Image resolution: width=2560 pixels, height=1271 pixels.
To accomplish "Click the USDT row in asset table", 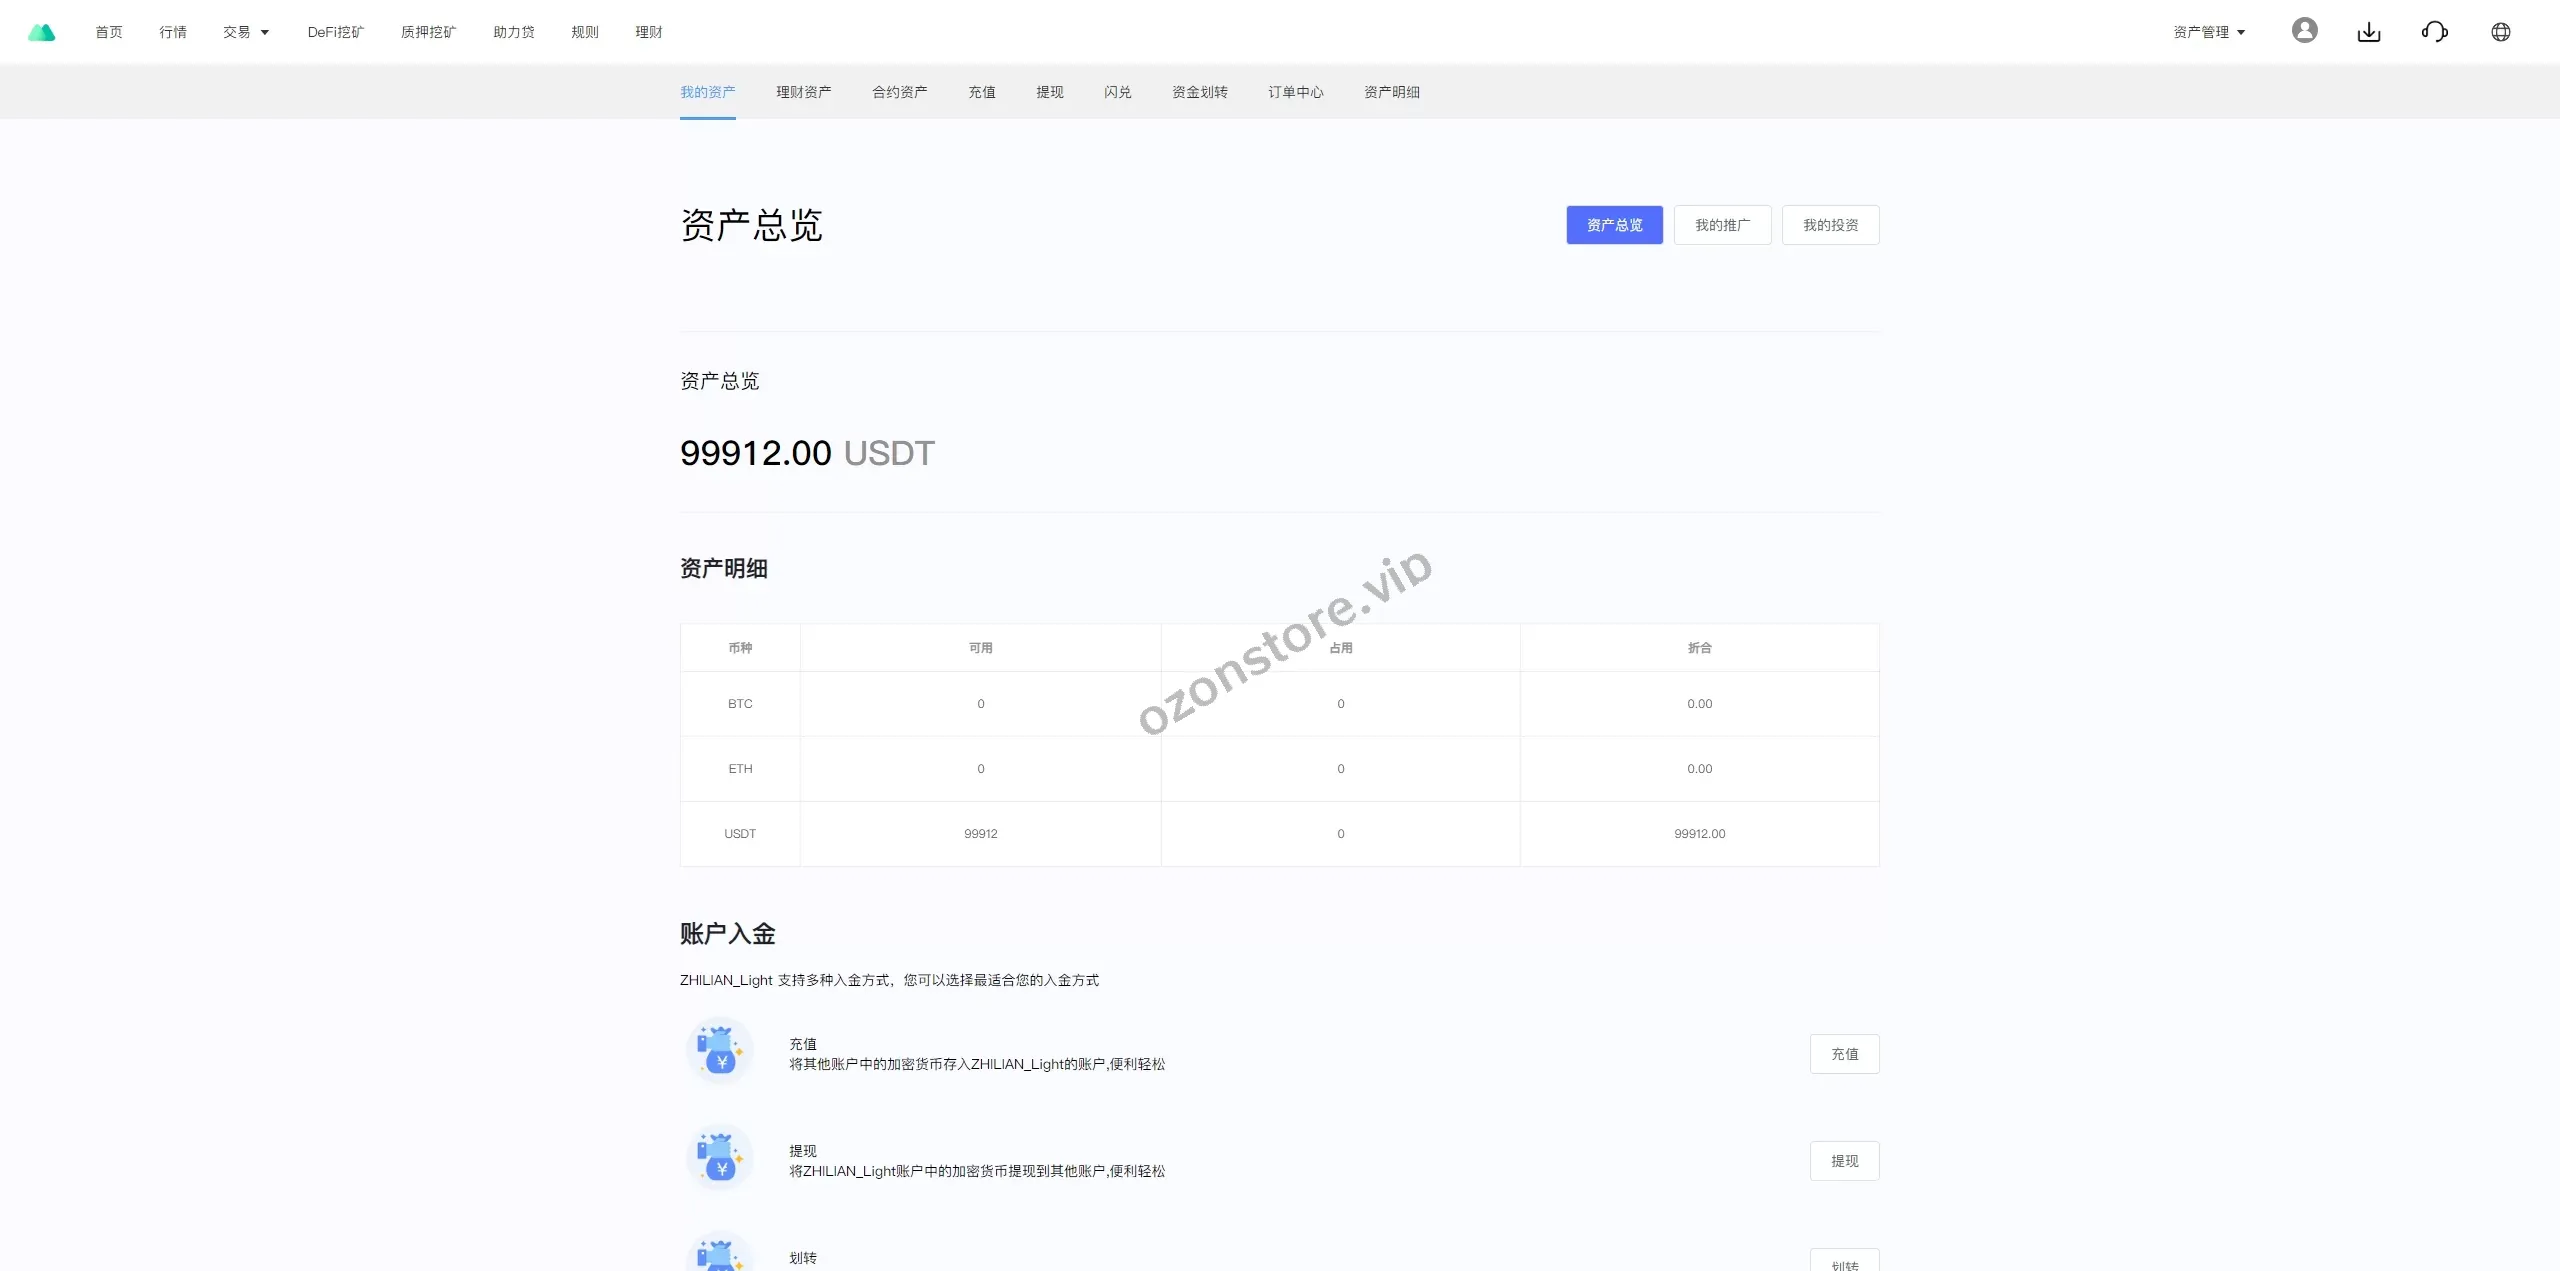I will point(740,834).
